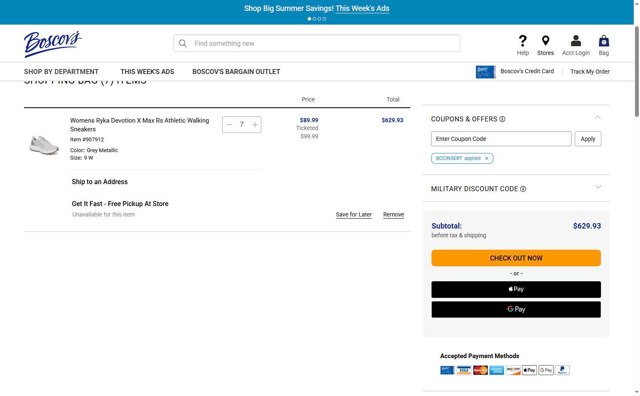Open the shopping Bag icon
This screenshot has height=396, width=640.
pyautogui.click(x=604, y=41)
